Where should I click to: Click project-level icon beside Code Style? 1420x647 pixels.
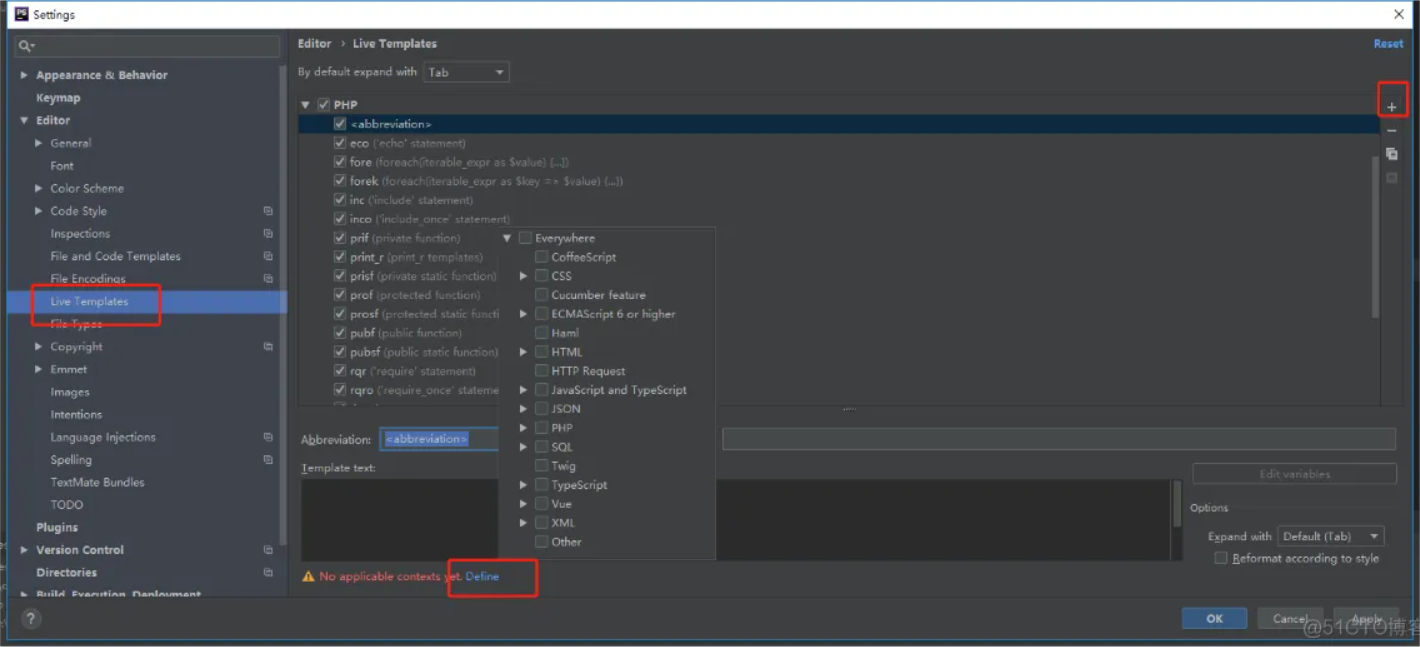pos(268,211)
